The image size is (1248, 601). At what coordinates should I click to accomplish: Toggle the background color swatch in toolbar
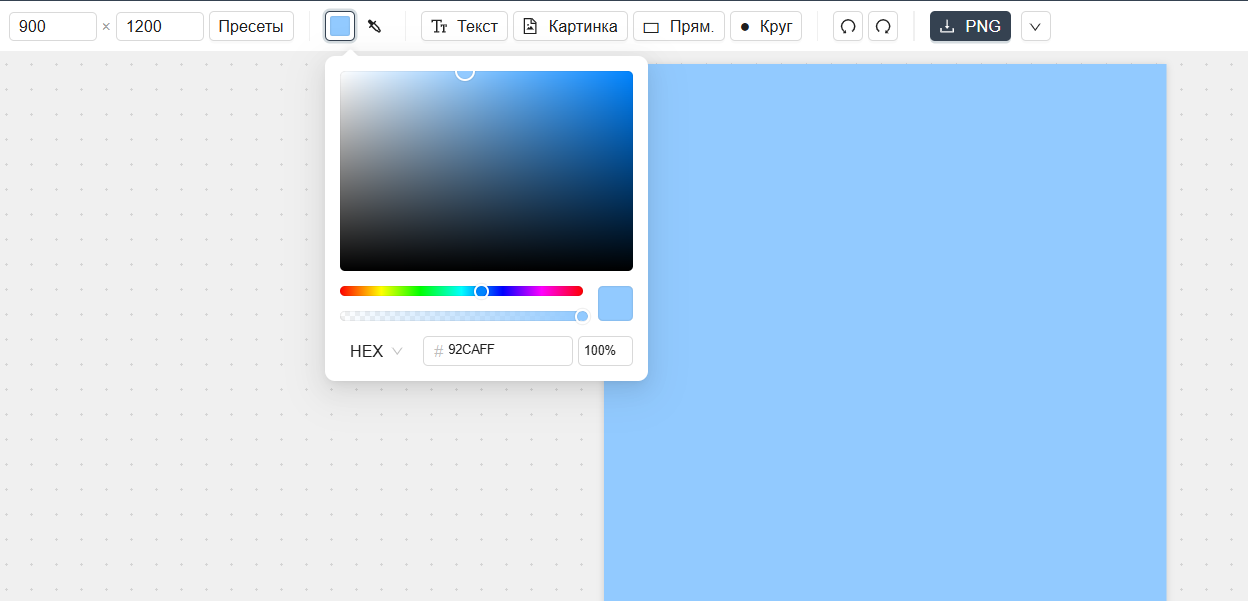pos(340,26)
